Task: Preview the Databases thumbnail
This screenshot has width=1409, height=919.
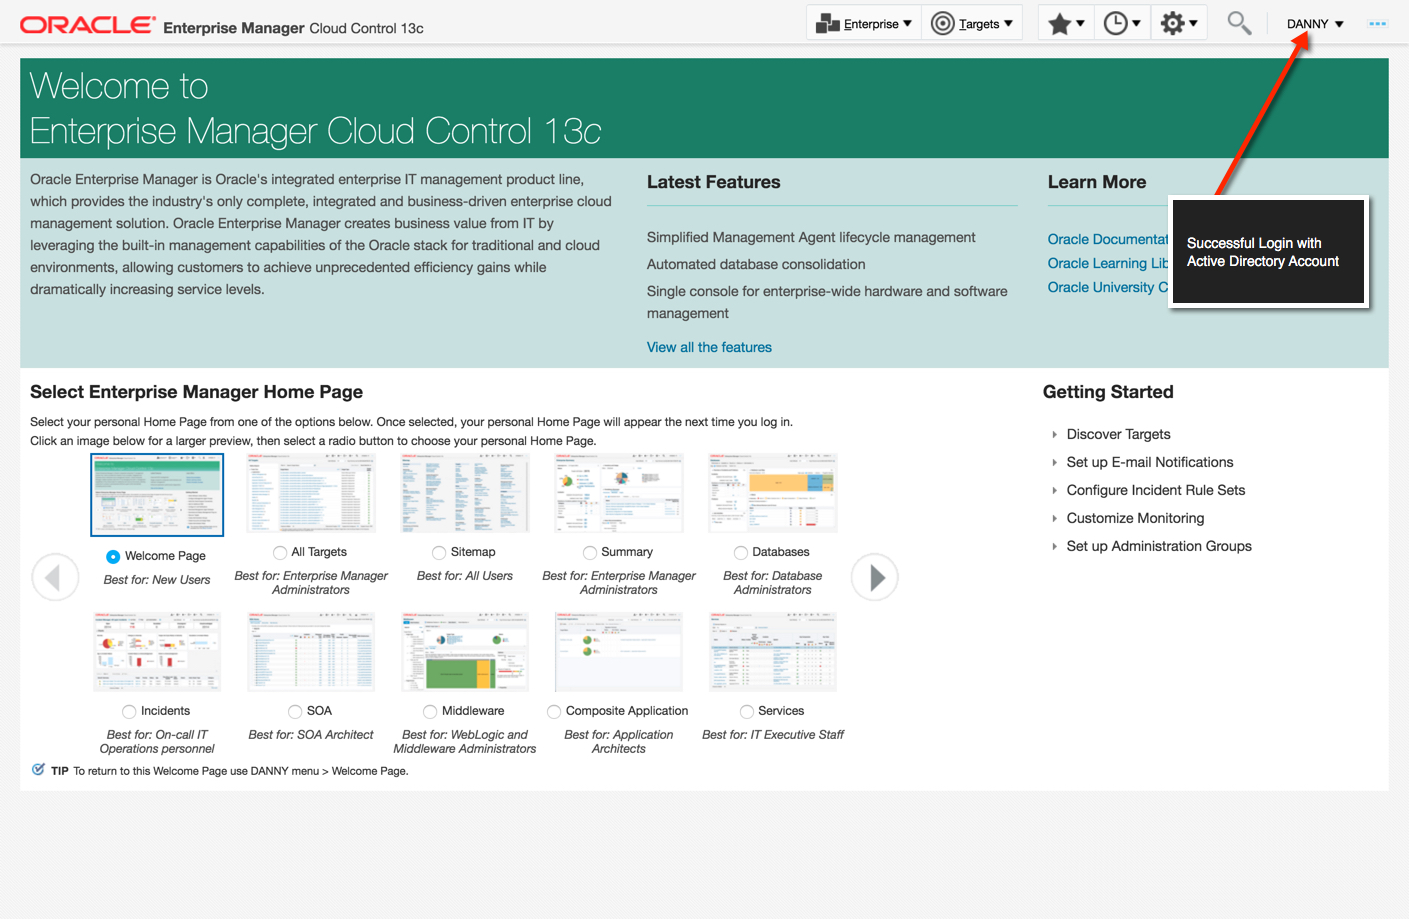Action: tap(773, 493)
